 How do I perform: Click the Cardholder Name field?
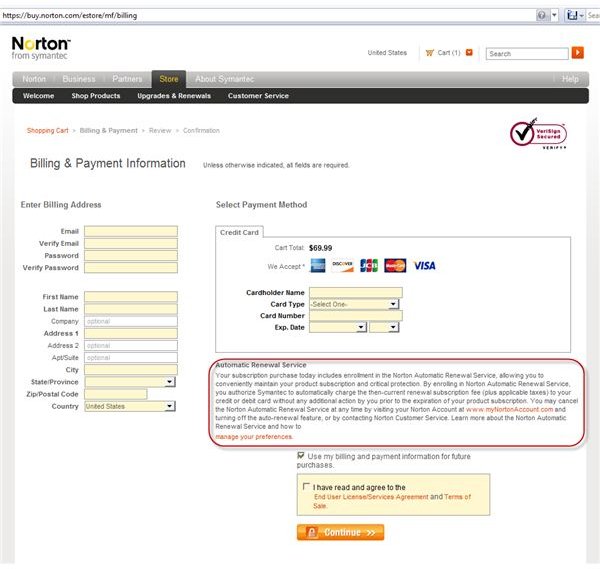pyautogui.click(x=356, y=293)
